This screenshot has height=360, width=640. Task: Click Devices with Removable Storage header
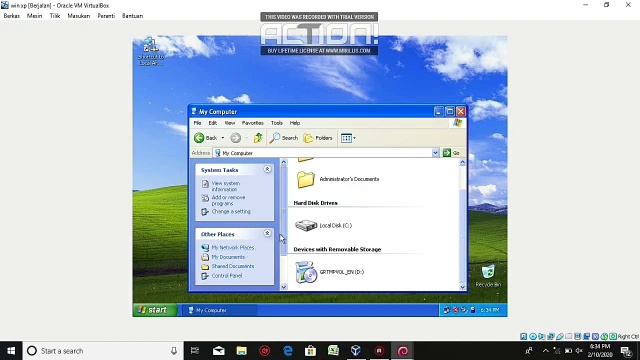(337, 249)
